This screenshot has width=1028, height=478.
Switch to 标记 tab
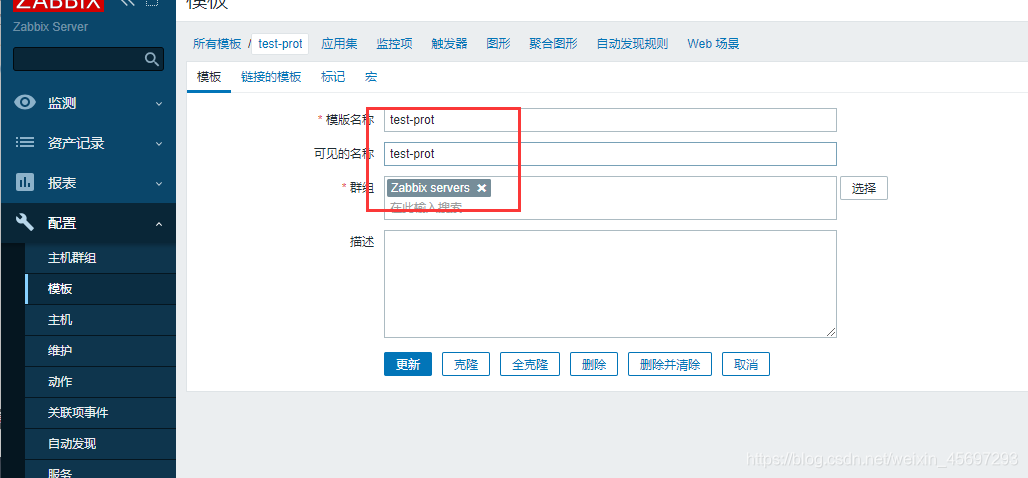[333, 77]
